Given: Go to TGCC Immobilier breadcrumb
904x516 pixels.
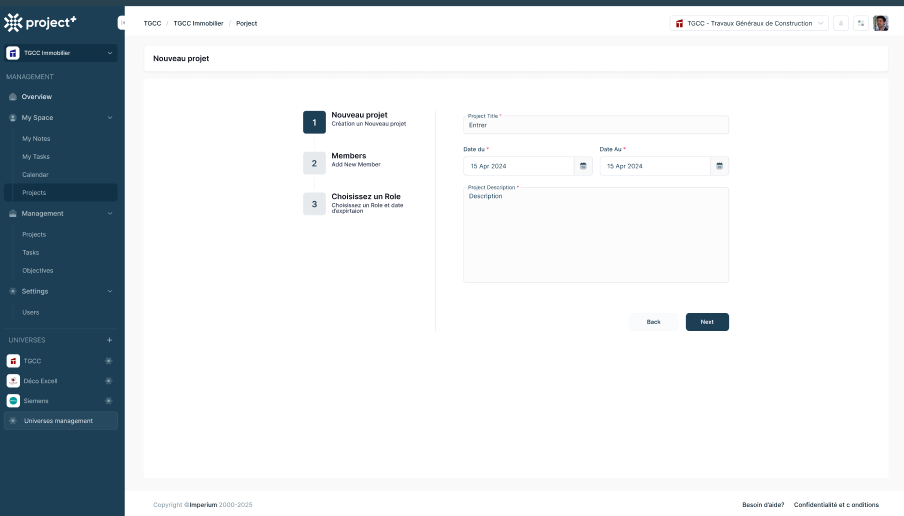Looking at the screenshot, I should click(x=198, y=24).
